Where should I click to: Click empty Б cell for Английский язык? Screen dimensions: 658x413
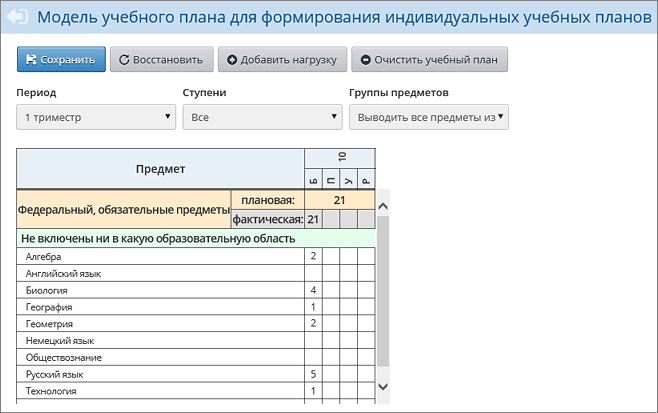[313, 273]
